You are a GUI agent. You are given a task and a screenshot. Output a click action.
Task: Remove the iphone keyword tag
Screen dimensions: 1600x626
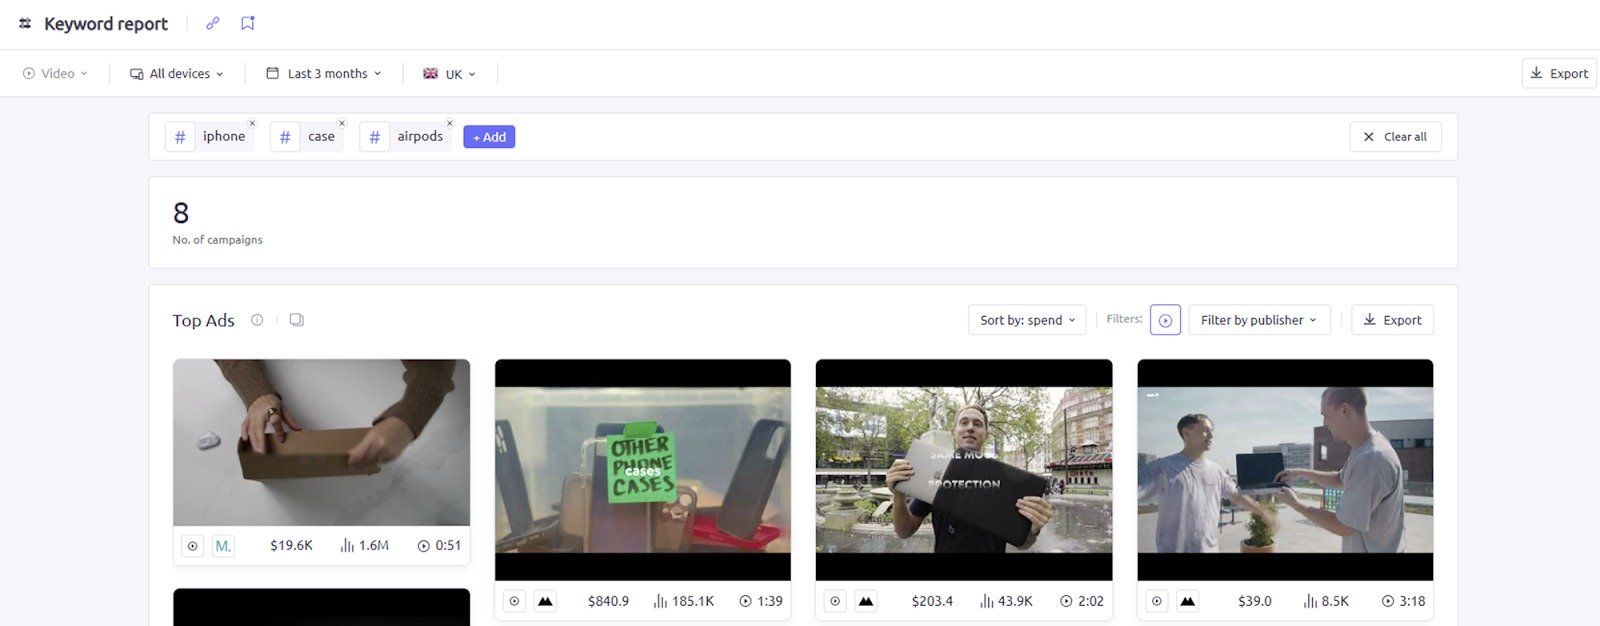(x=252, y=124)
